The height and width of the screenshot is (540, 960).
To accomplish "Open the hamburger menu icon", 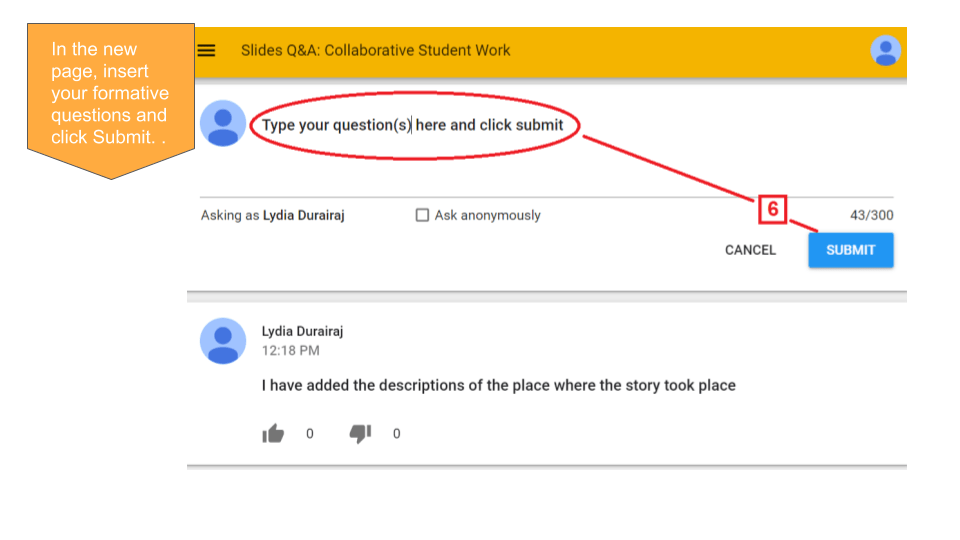I will coord(206,50).
